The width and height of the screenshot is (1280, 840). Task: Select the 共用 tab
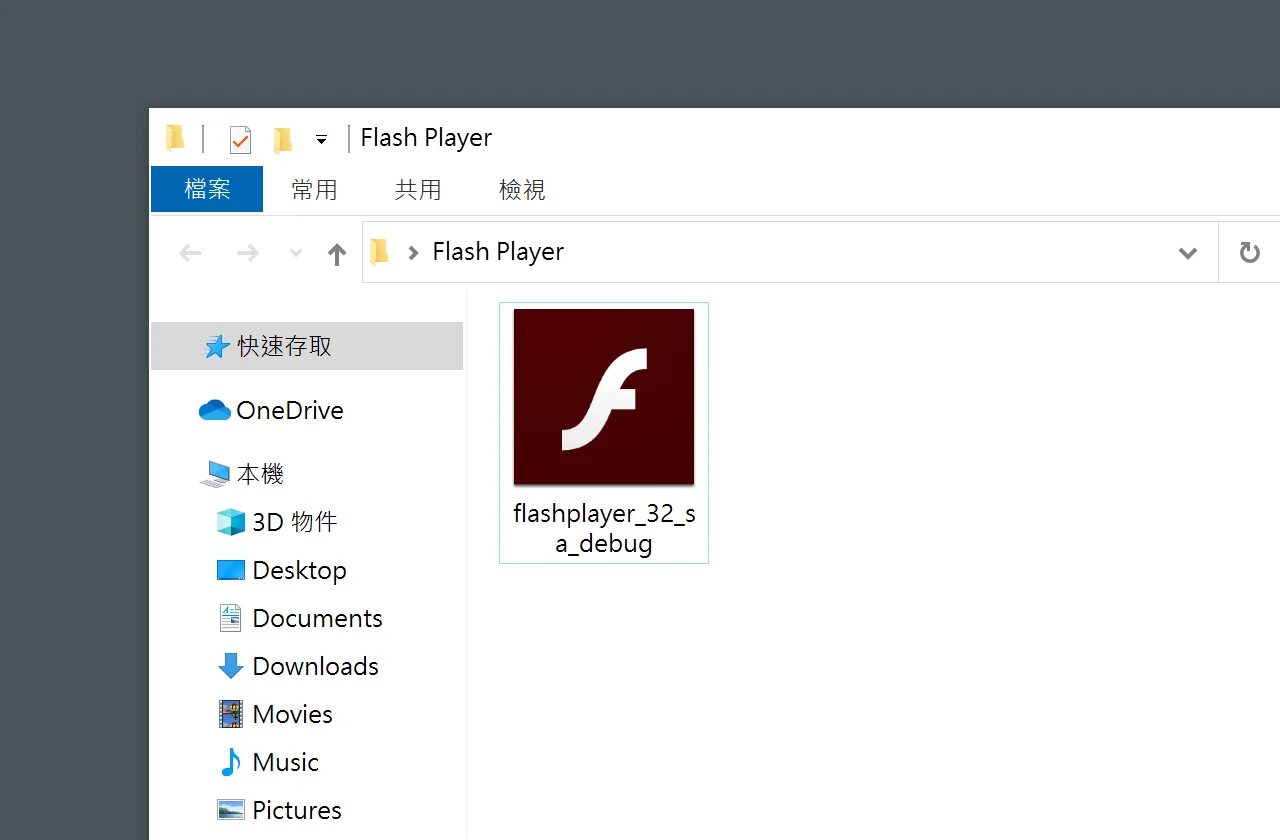click(418, 189)
